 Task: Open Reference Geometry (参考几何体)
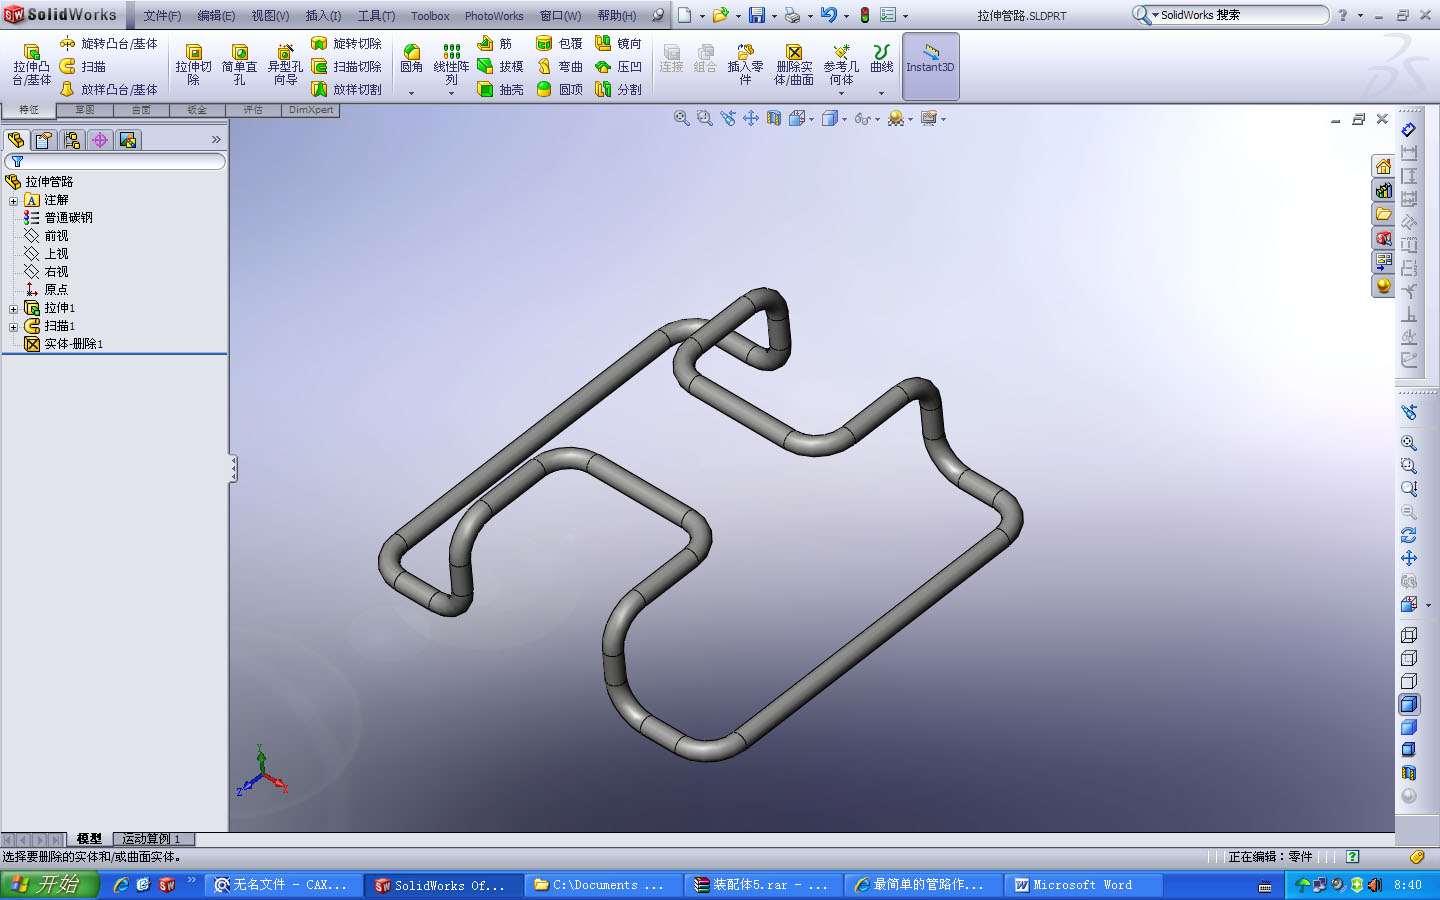click(x=841, y=65)
